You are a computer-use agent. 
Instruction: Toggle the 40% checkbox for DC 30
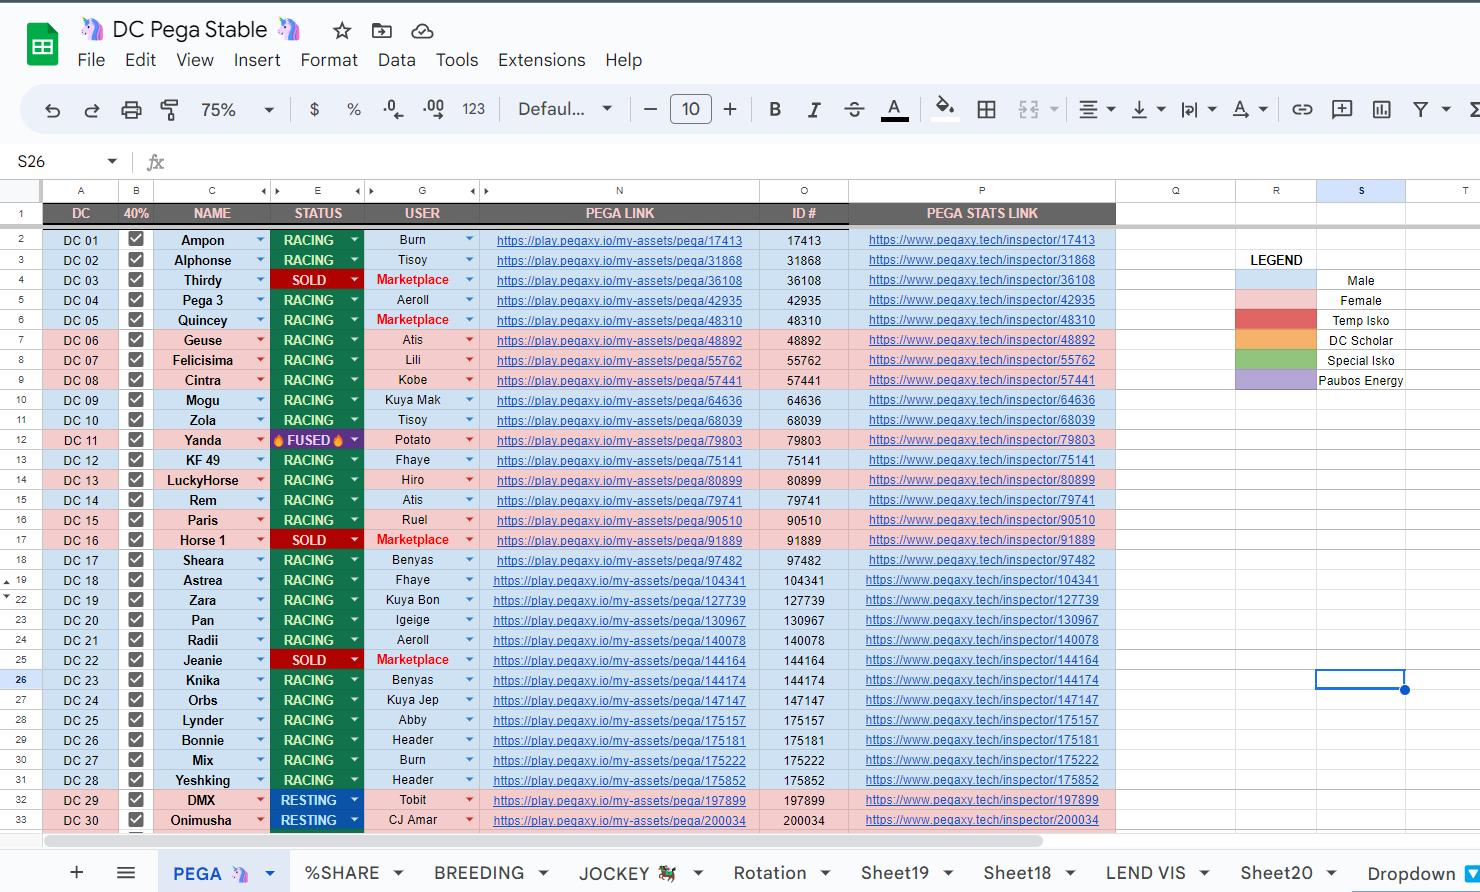[136, 819]
